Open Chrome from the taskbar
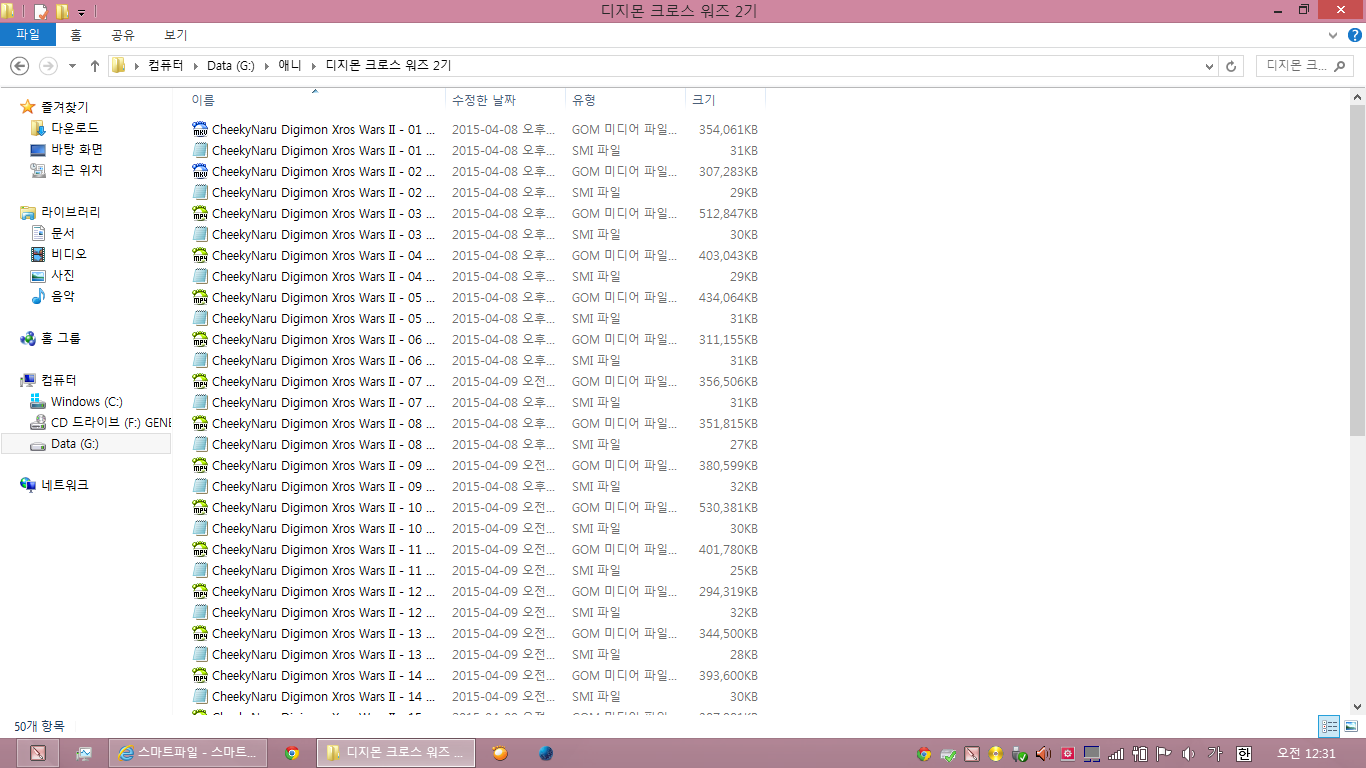The height and width of the screenshot is (768, 1366). tap(292, 753)
